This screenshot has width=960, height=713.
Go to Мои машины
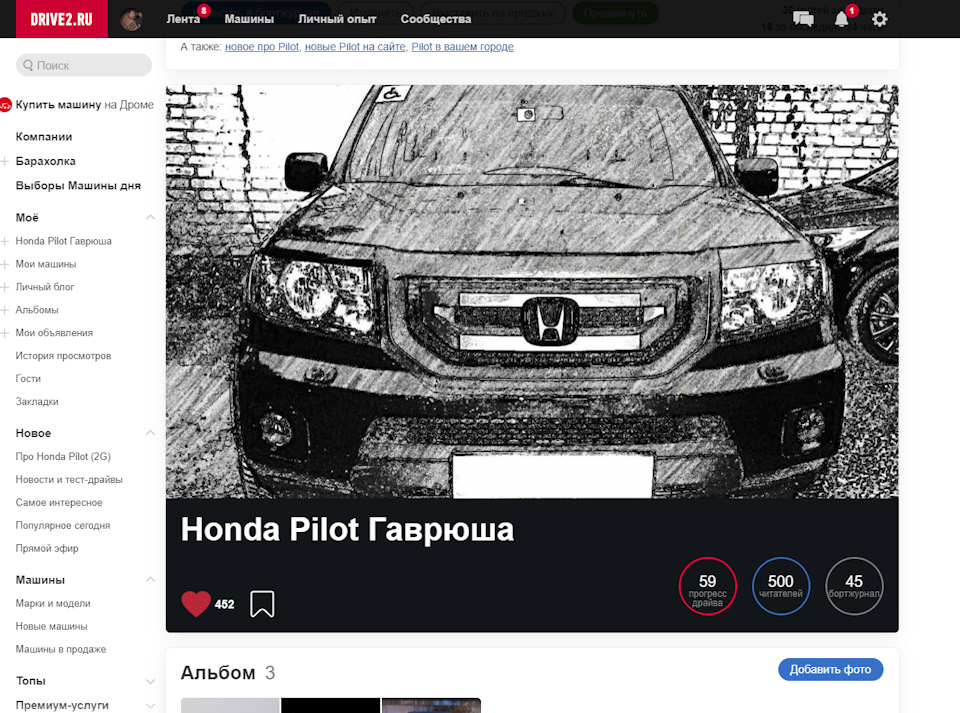pyautogui.click(x=46, y=264)
